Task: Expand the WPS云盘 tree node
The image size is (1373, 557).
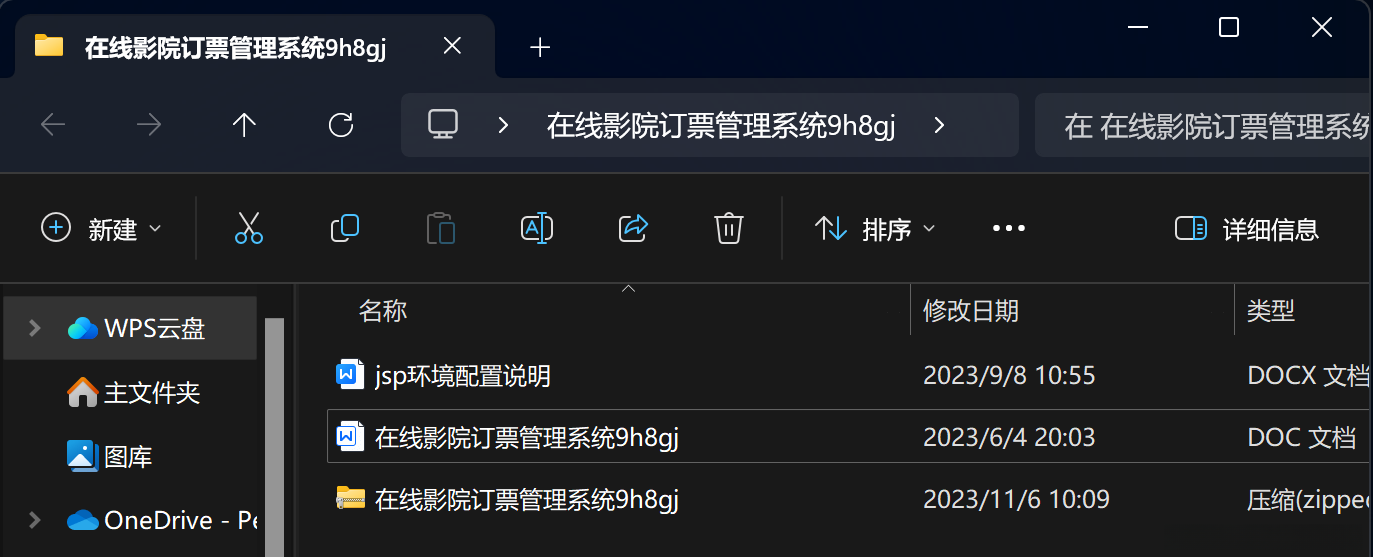Action: tap(35, 328)
